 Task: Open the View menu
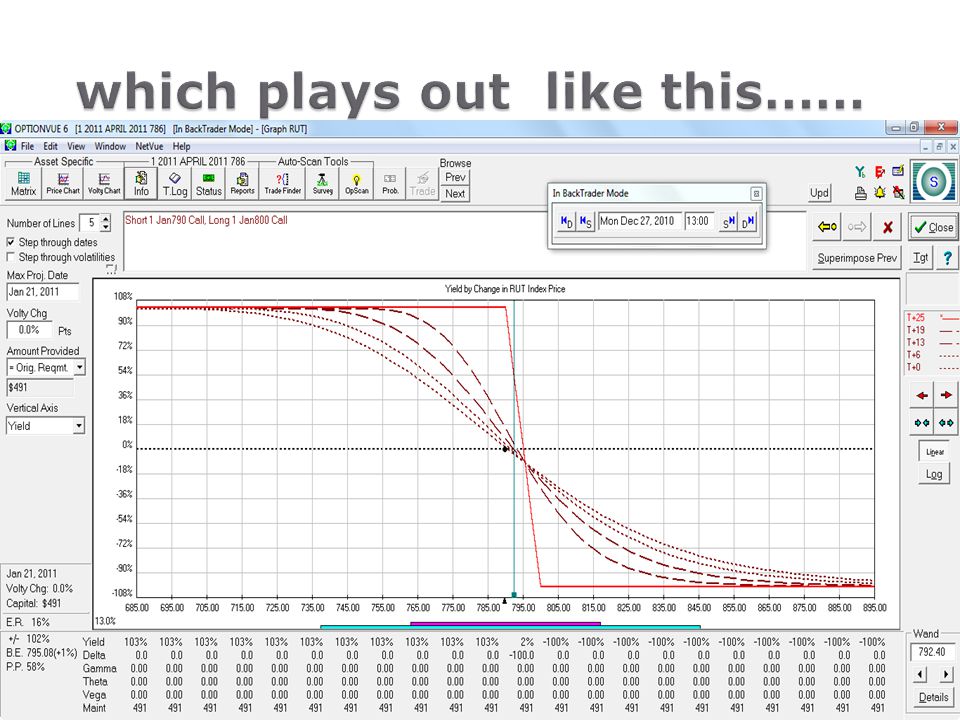tap(76, 146)
